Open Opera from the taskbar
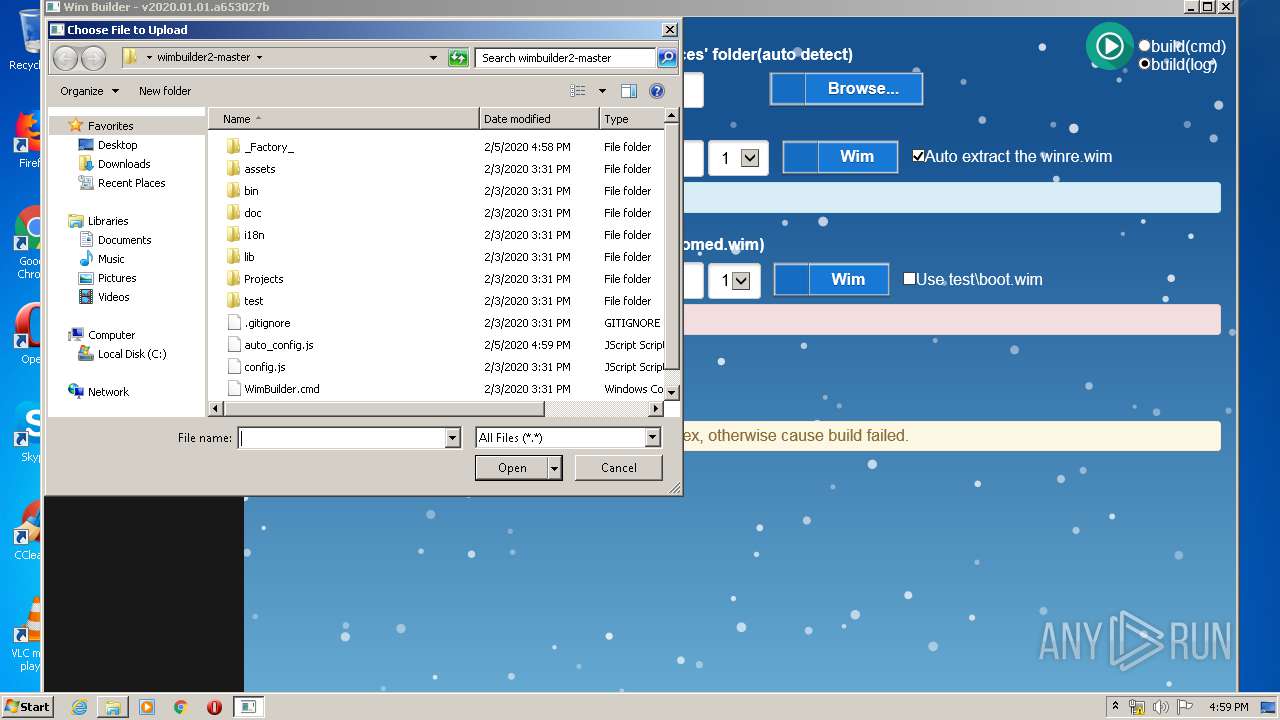Screen dimensions: 1280x720 (x=214, y=707)
